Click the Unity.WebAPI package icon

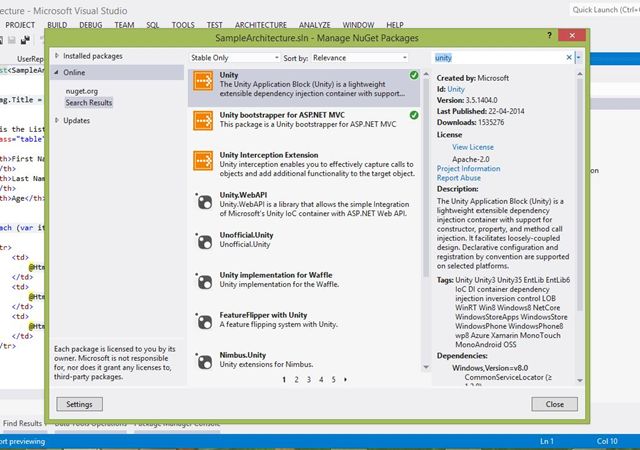204,201
